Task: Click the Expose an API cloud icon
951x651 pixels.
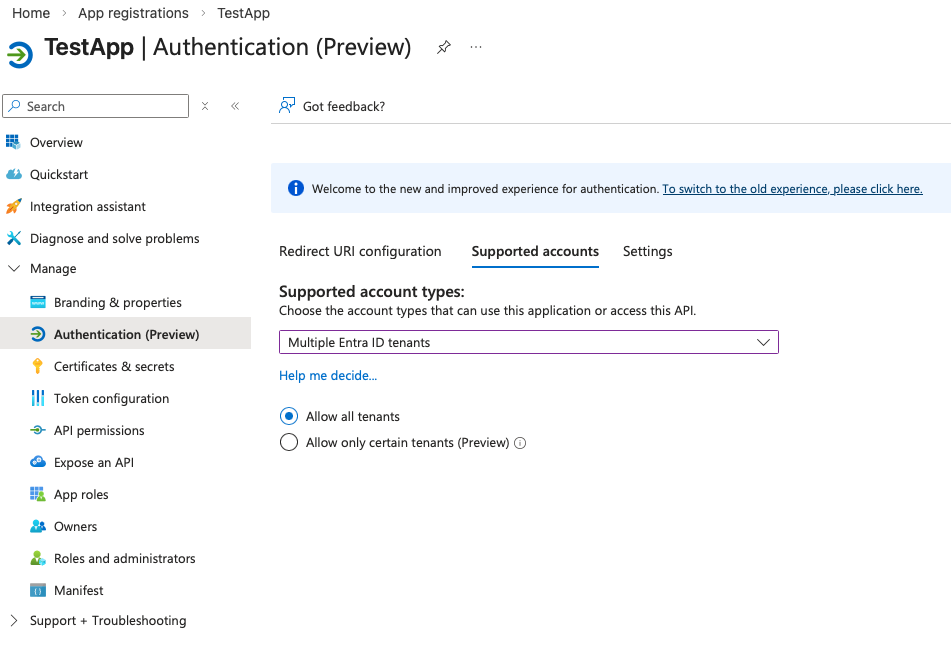Action: click(38, 462)
